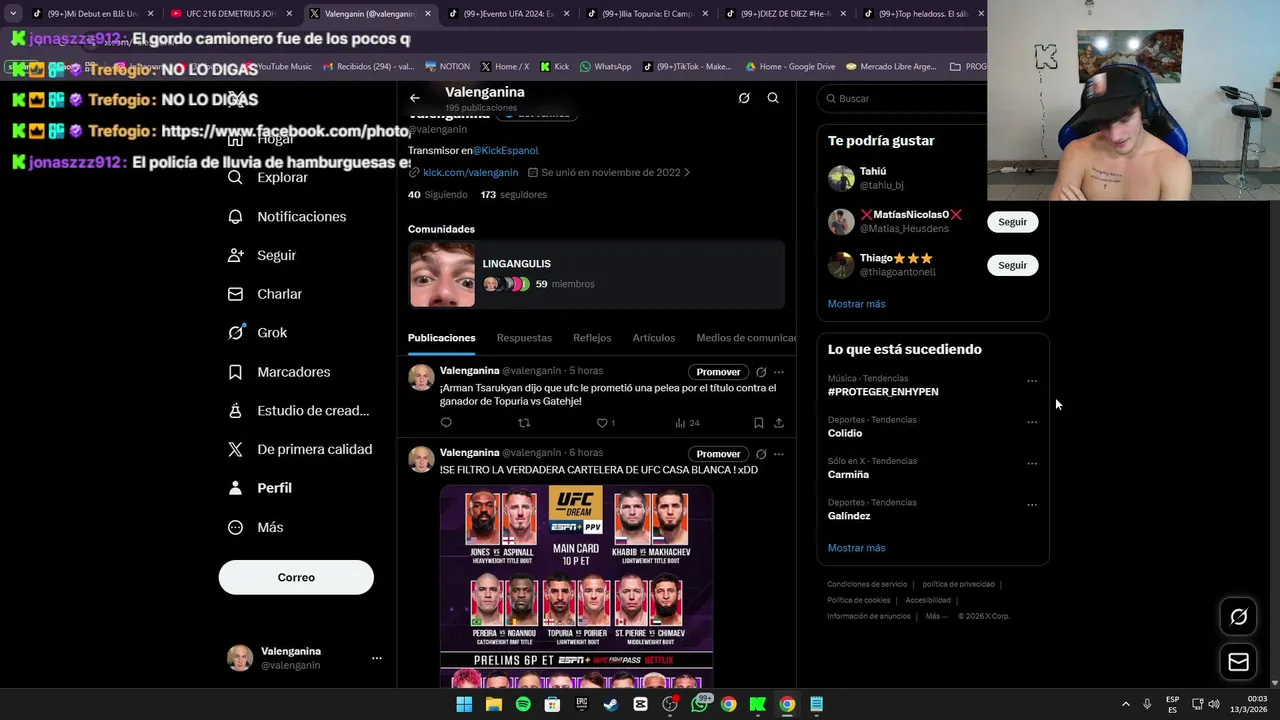Like the Tsarukyan post
The image size is (1280, 720).
coord(602,423)
